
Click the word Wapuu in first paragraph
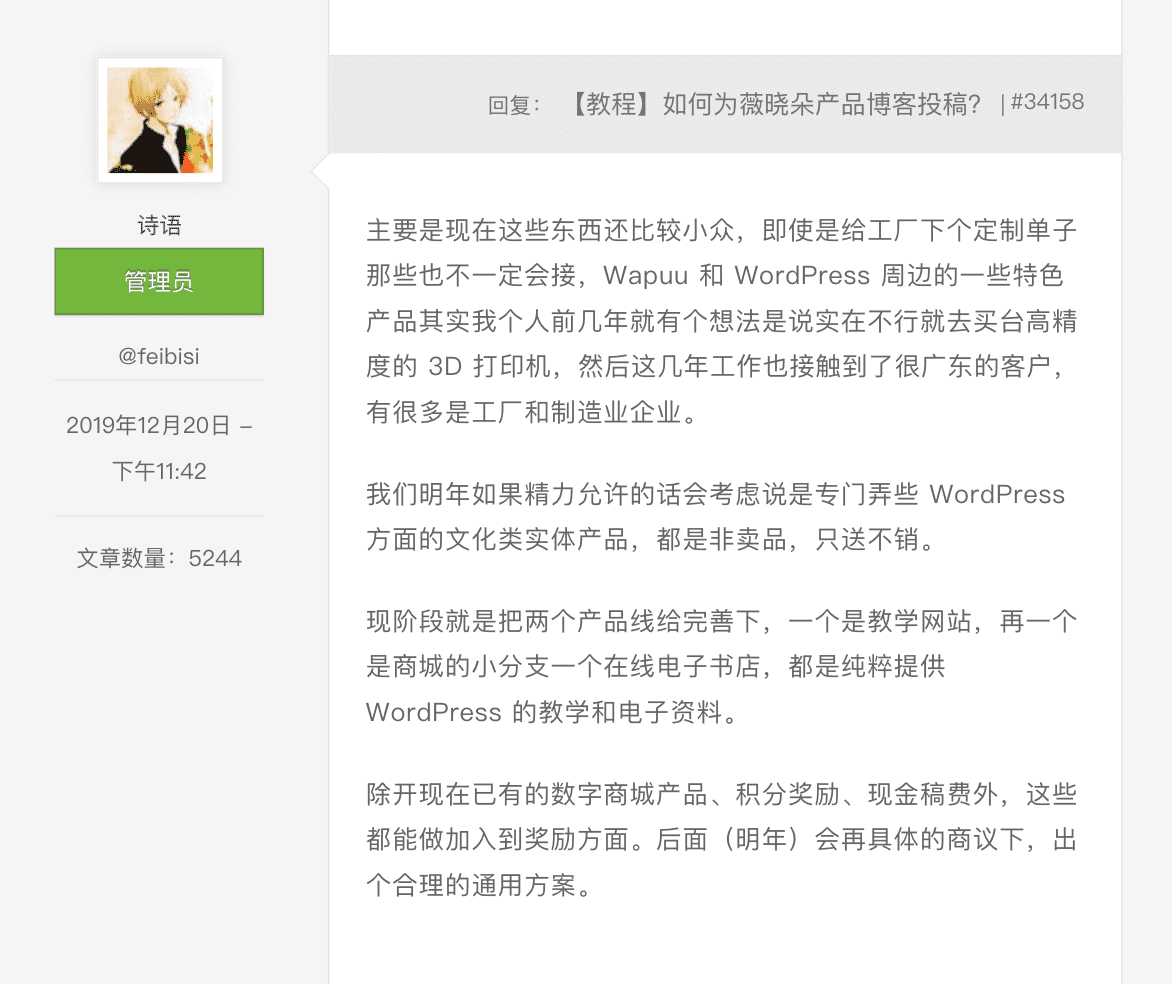tap(645, 275)
